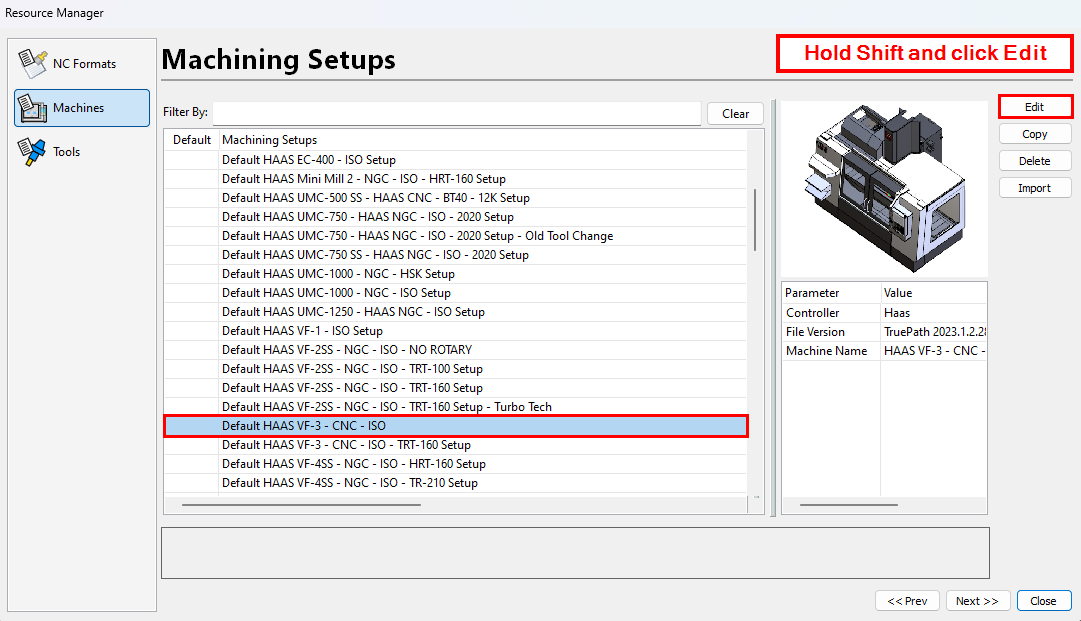Image resolution: width=1081 pixels, height=621 pixels.
Task: Delete the selected machining setup
Action: pyautogui.click(x=1035, y=161)
